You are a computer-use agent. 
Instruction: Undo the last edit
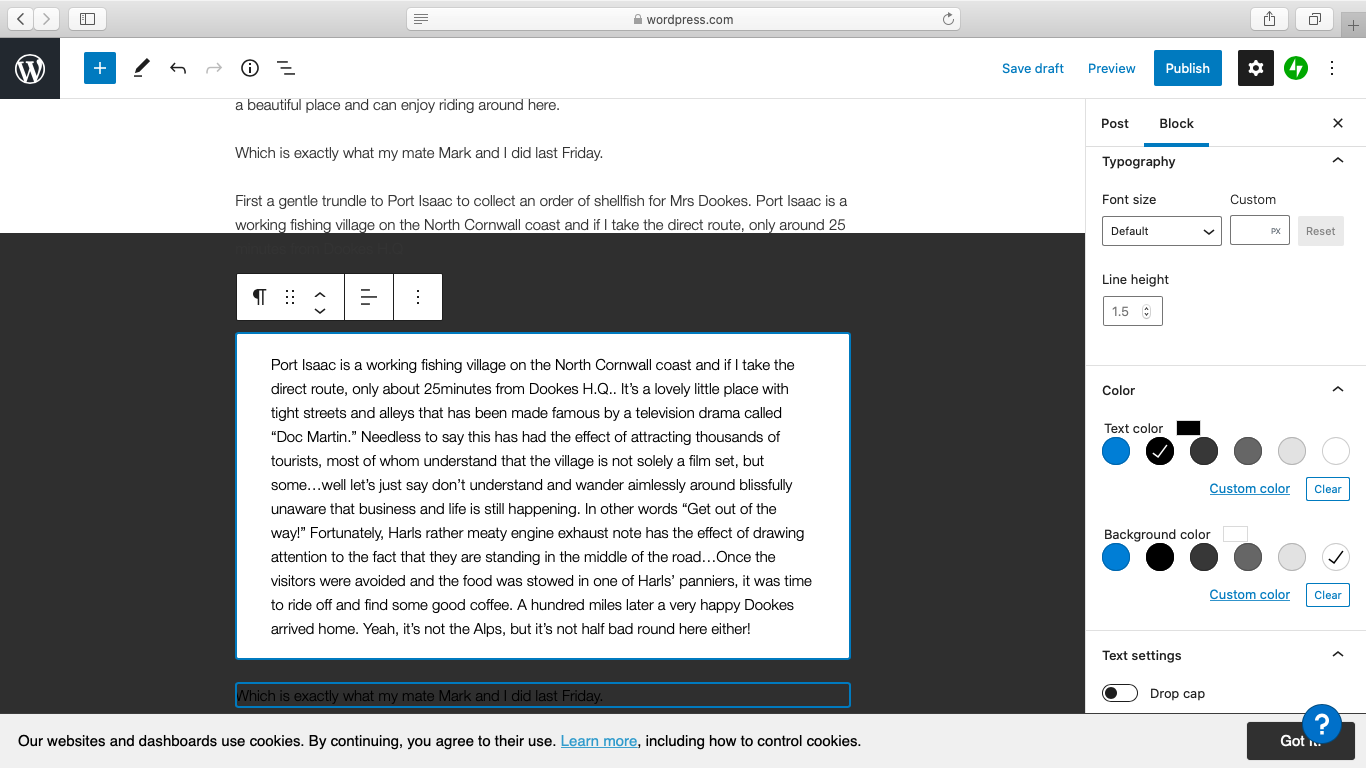pos(178,68)
